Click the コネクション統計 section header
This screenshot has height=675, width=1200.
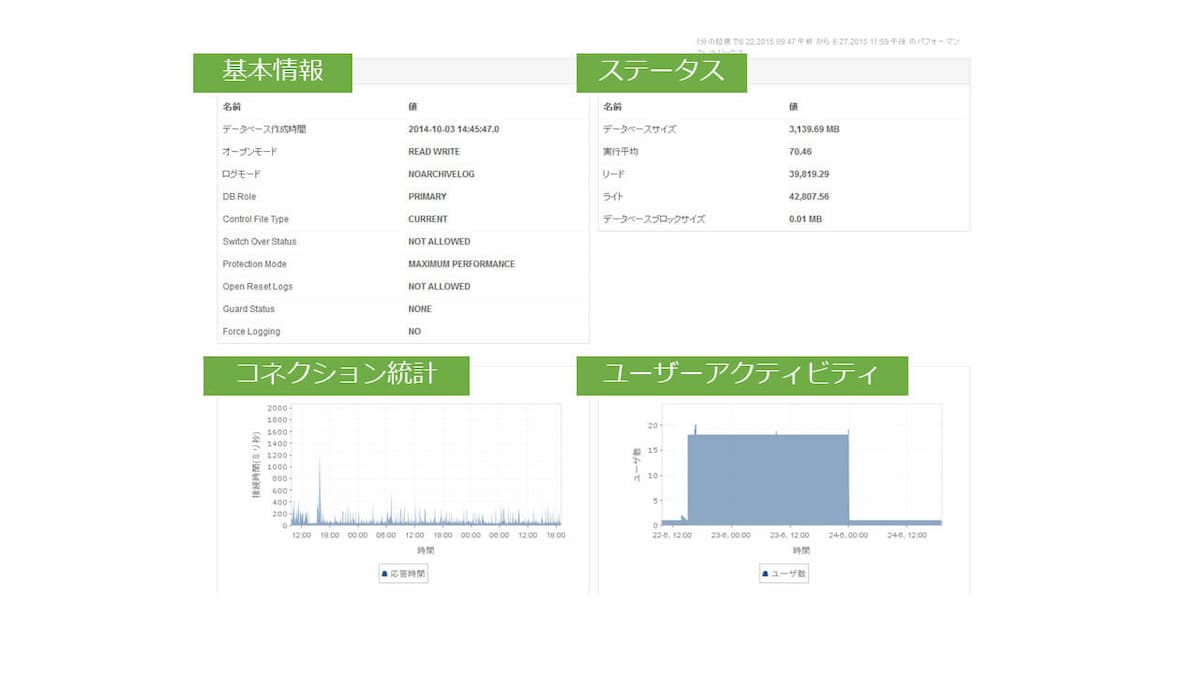point(337,374)
